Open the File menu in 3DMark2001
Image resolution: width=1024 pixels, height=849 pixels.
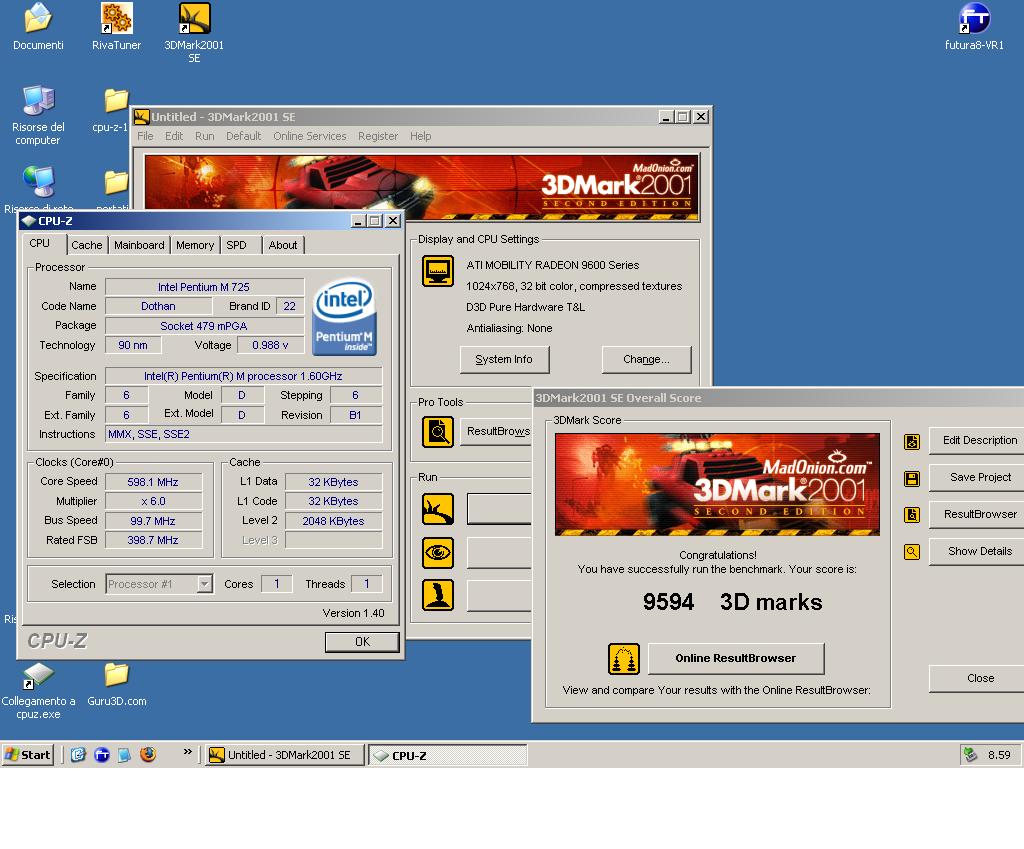(145, 136)
